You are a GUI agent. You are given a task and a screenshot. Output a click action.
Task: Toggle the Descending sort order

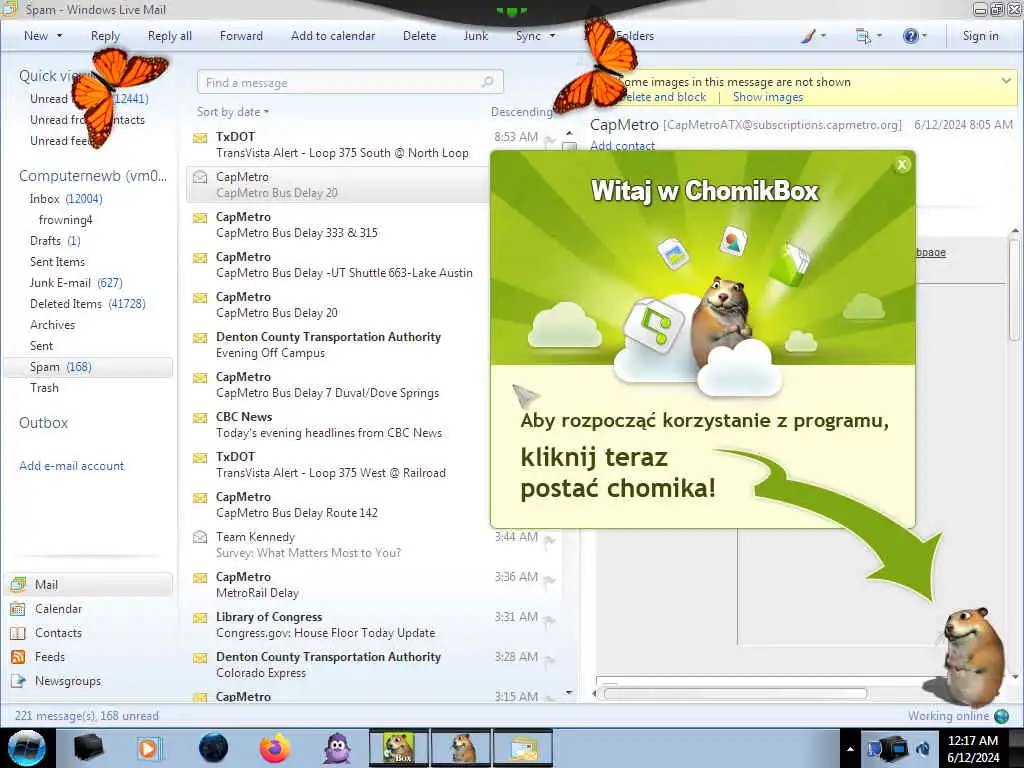[521, 112]
